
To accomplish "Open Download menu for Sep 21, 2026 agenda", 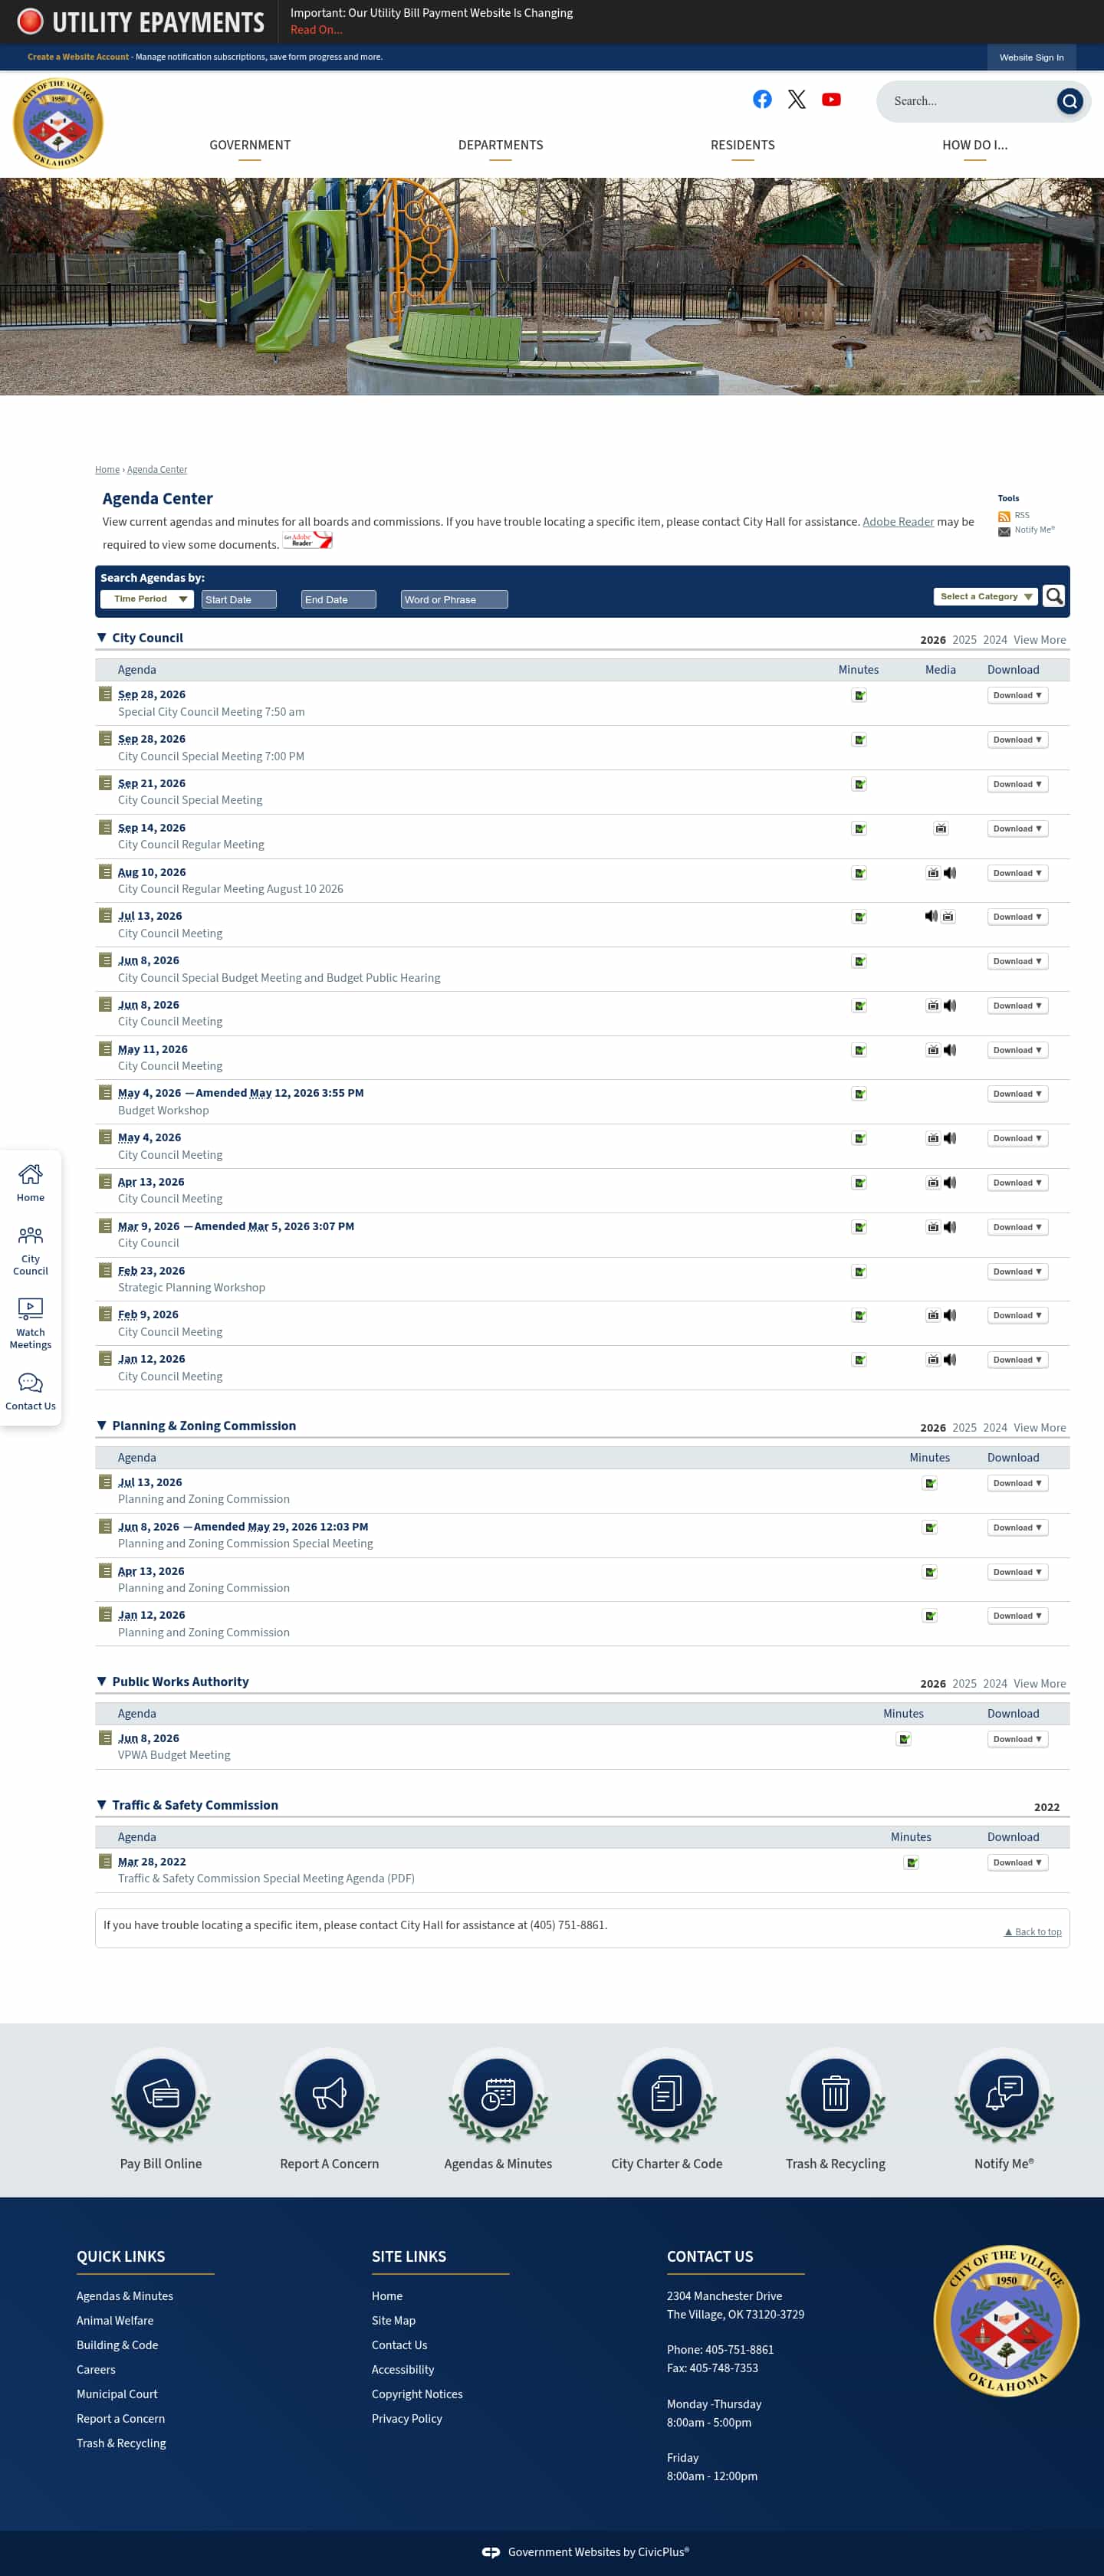I will [1017, 784].
